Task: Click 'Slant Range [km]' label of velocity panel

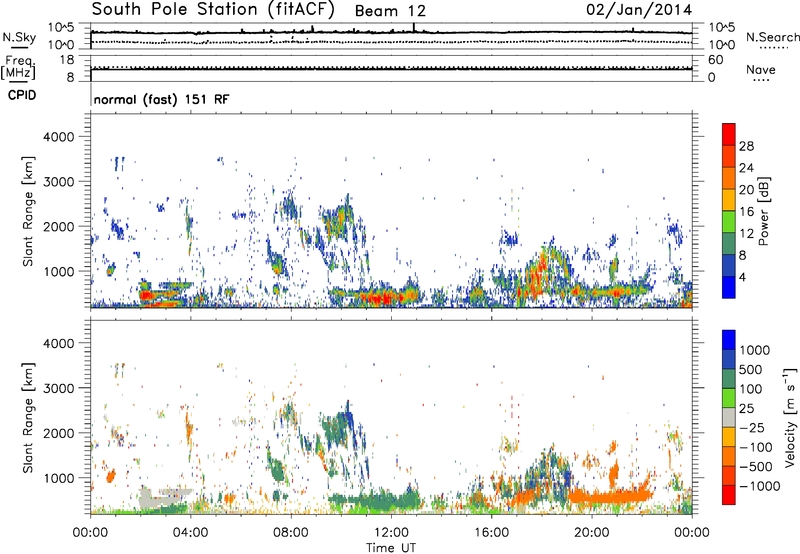Action: (28, 418)
